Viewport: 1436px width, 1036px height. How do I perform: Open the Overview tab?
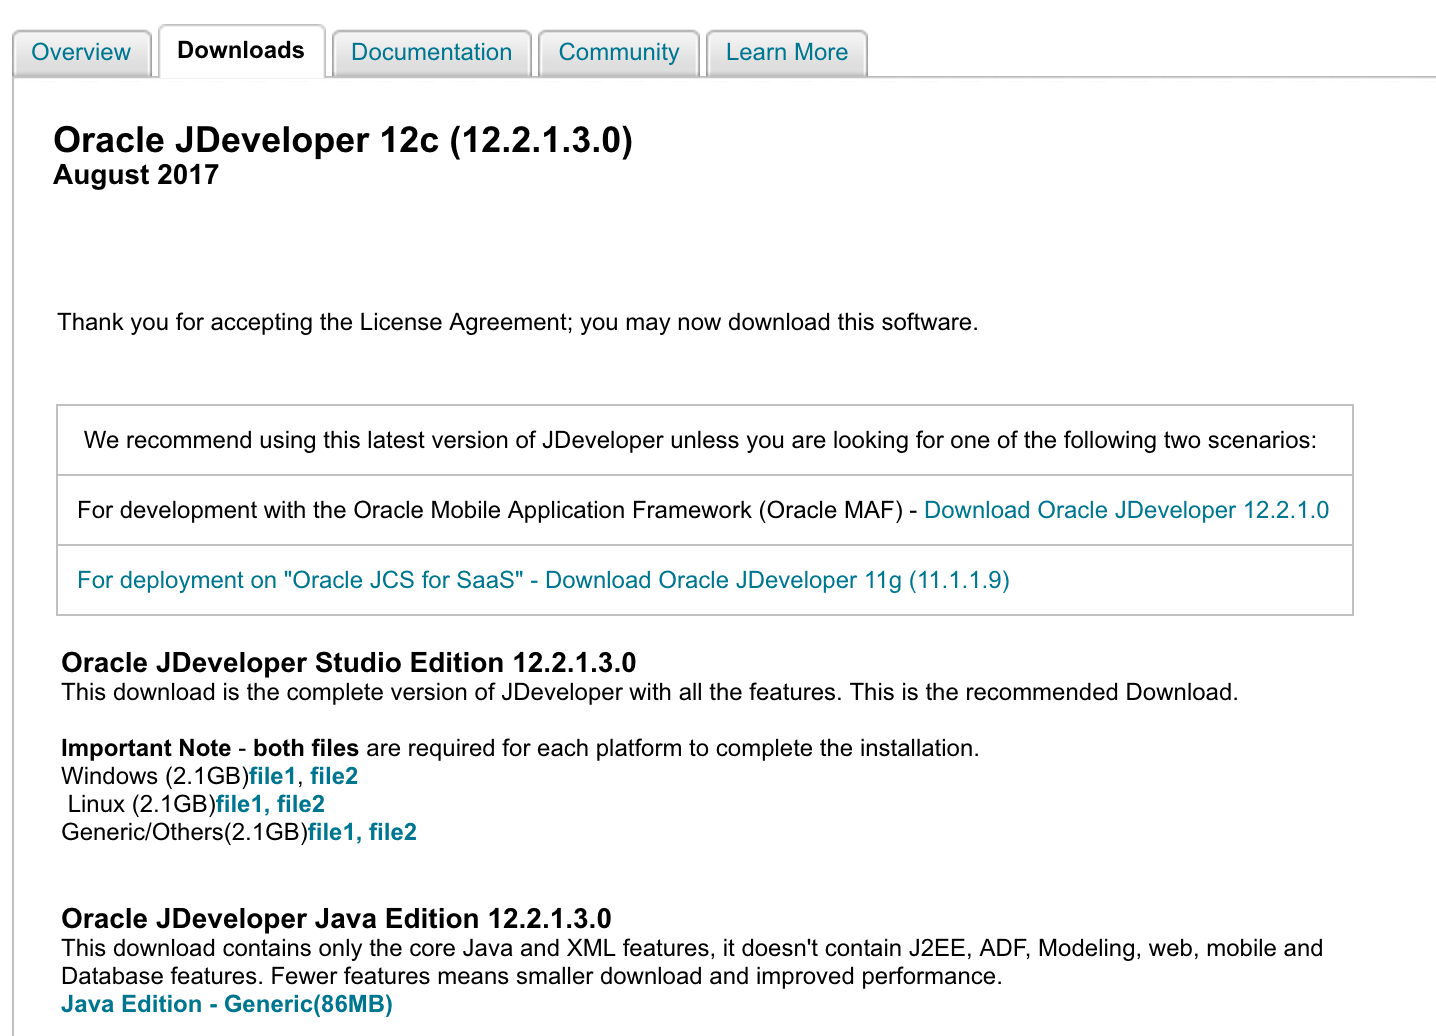(x=81, y=52)
